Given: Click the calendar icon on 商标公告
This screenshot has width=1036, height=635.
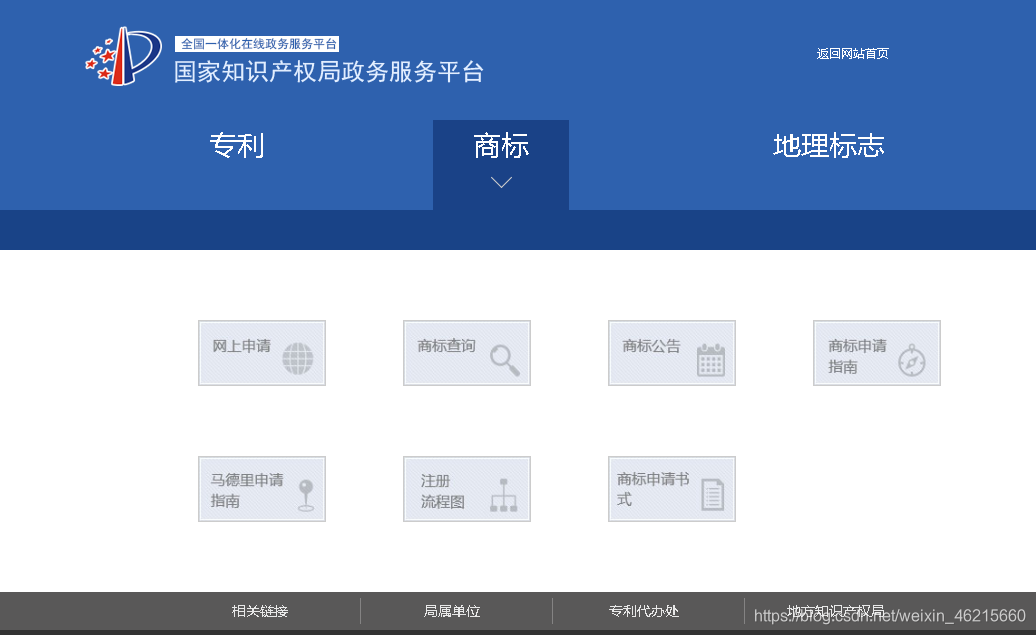Looking at the screenshot, I should click(x=711, y=360).
